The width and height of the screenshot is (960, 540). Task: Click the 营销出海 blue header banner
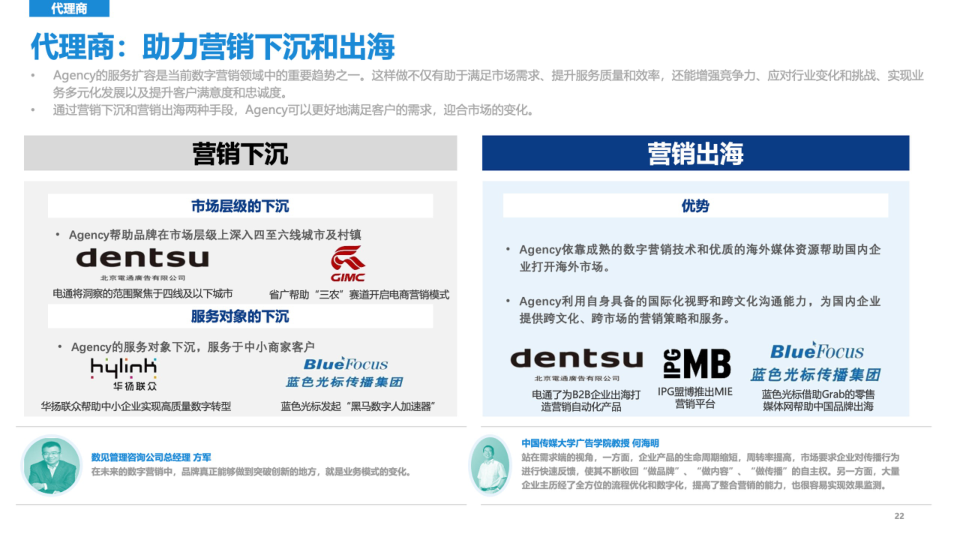click(696, 153)
